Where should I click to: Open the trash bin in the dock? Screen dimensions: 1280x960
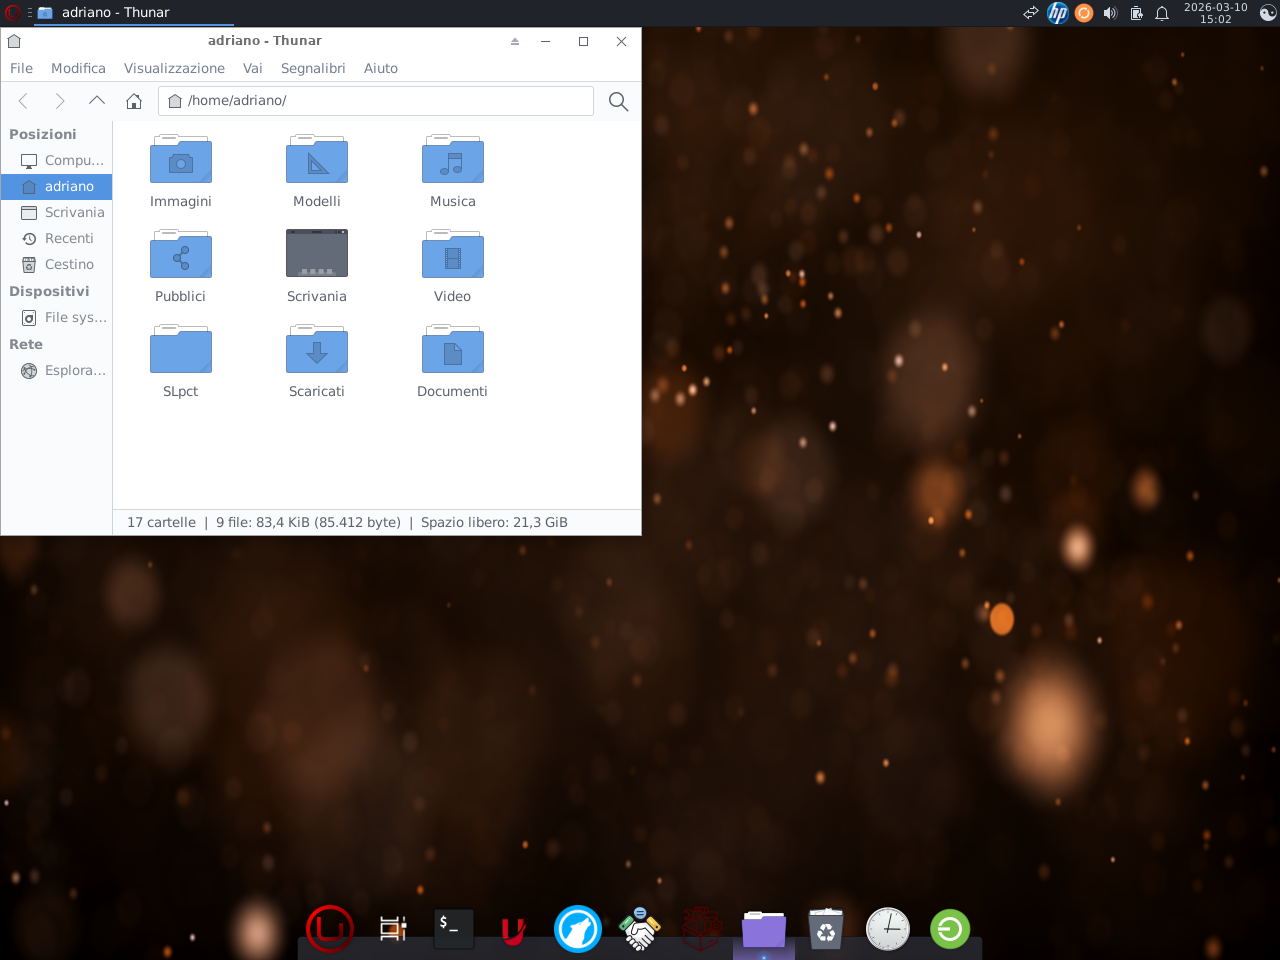tap(826, 929)
